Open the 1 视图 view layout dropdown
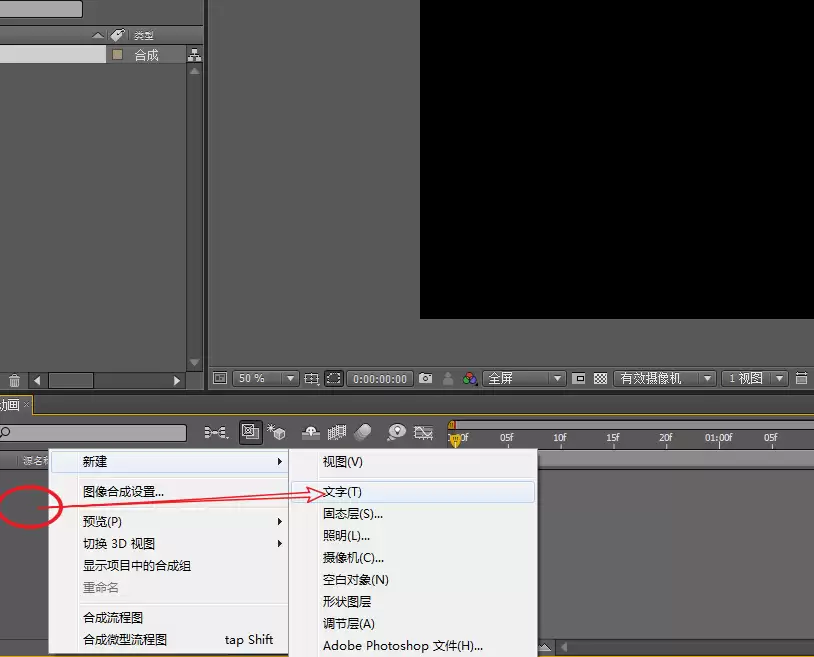The width and height of the screenshot is (814, 657). click(x=755, y=378)
